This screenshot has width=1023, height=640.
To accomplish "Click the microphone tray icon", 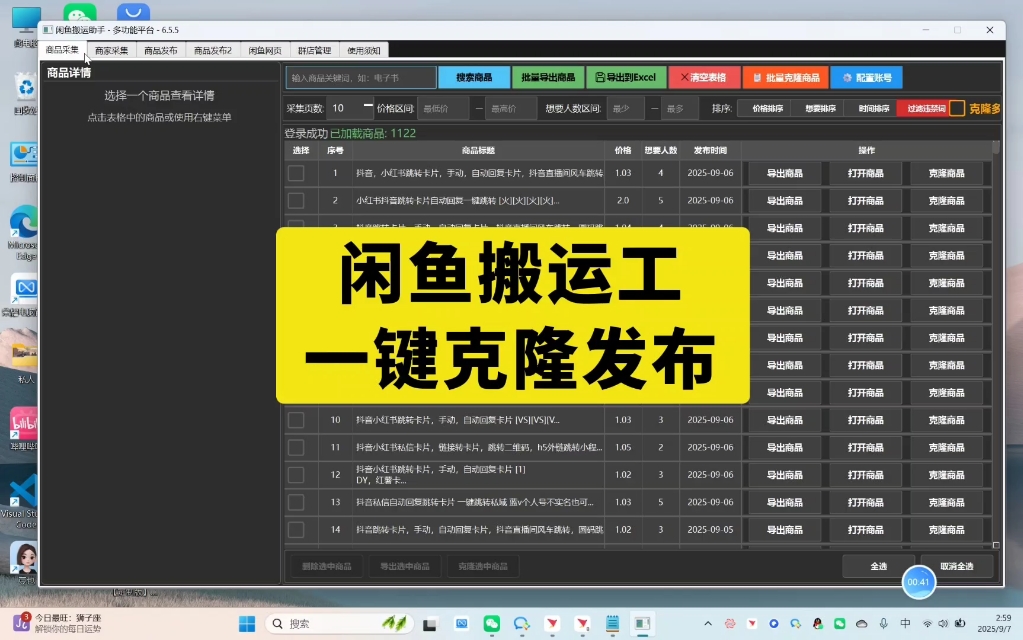I will (x=883, y=624).
